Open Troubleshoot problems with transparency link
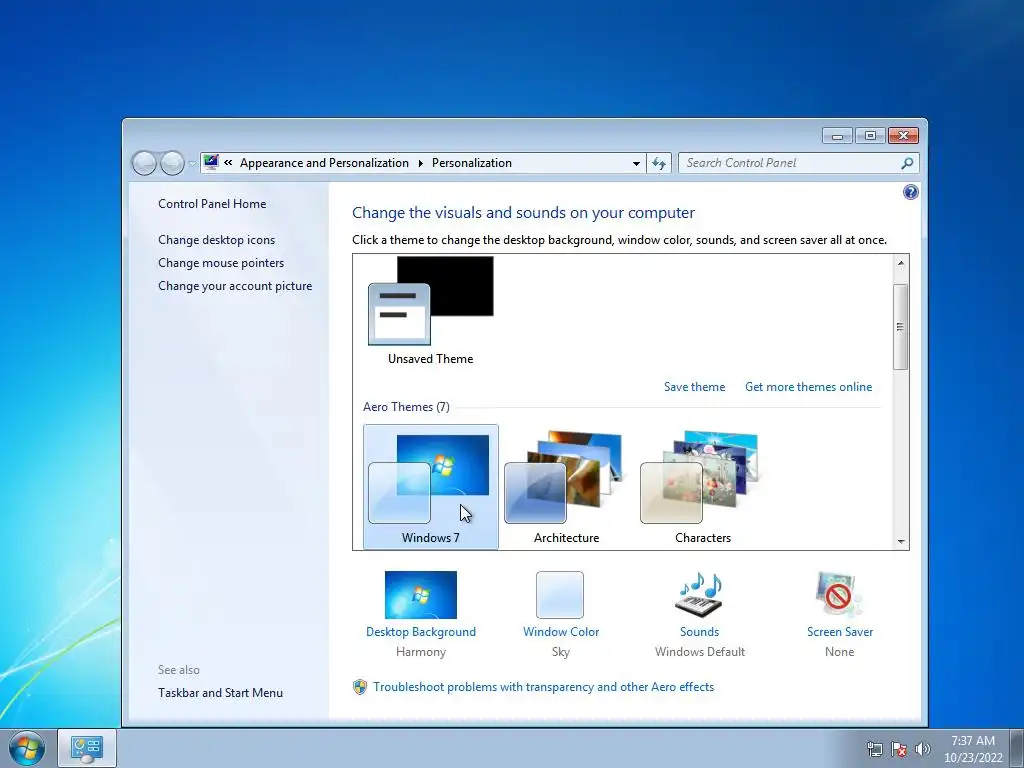Viewport: 1024px width, 768px height. (543, 687)
